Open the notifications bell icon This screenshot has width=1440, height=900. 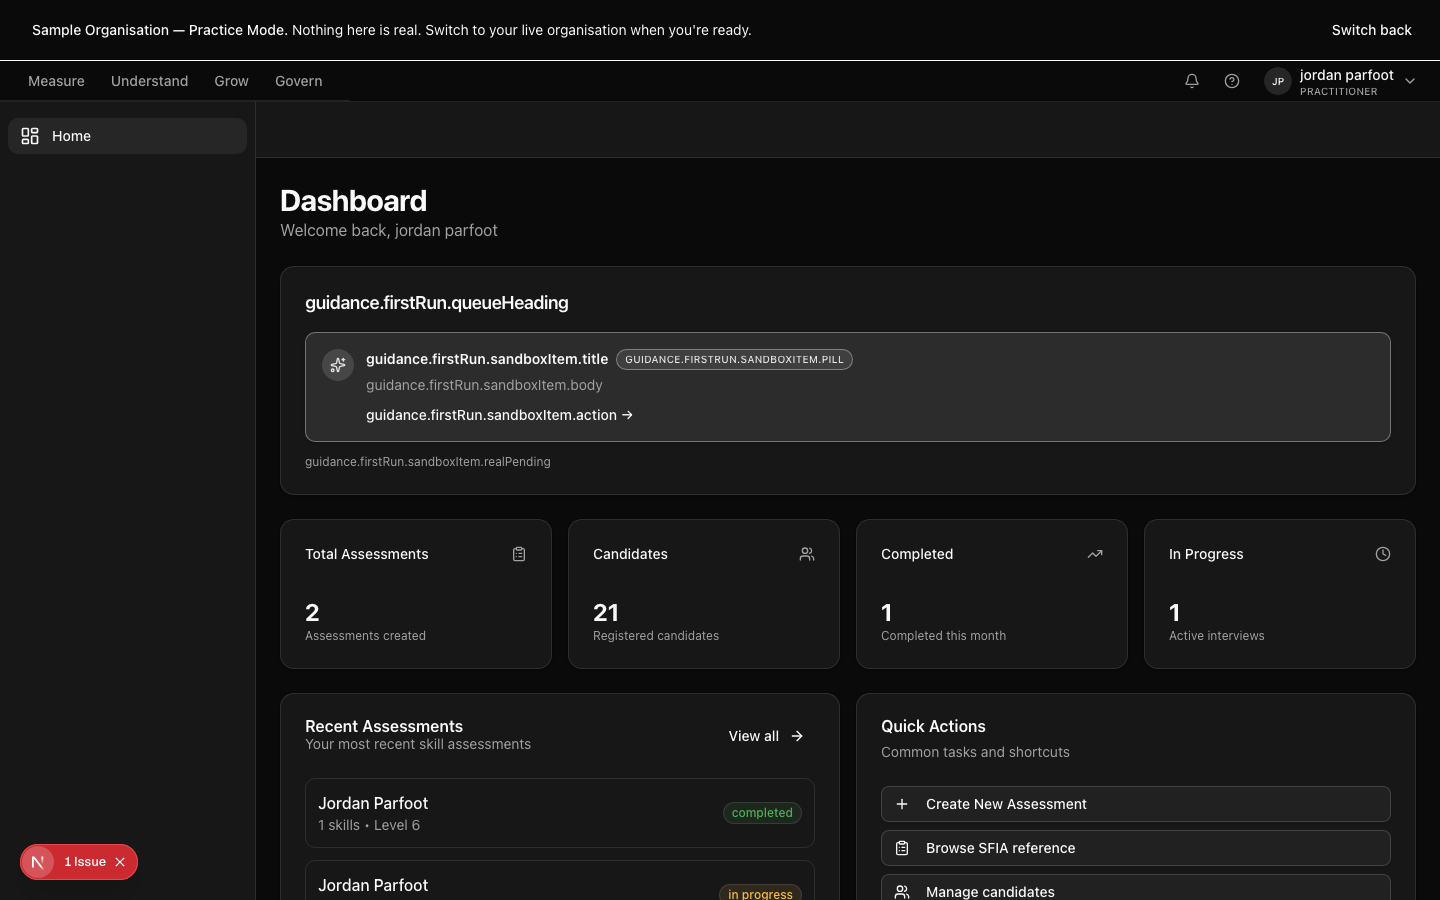1192,81
